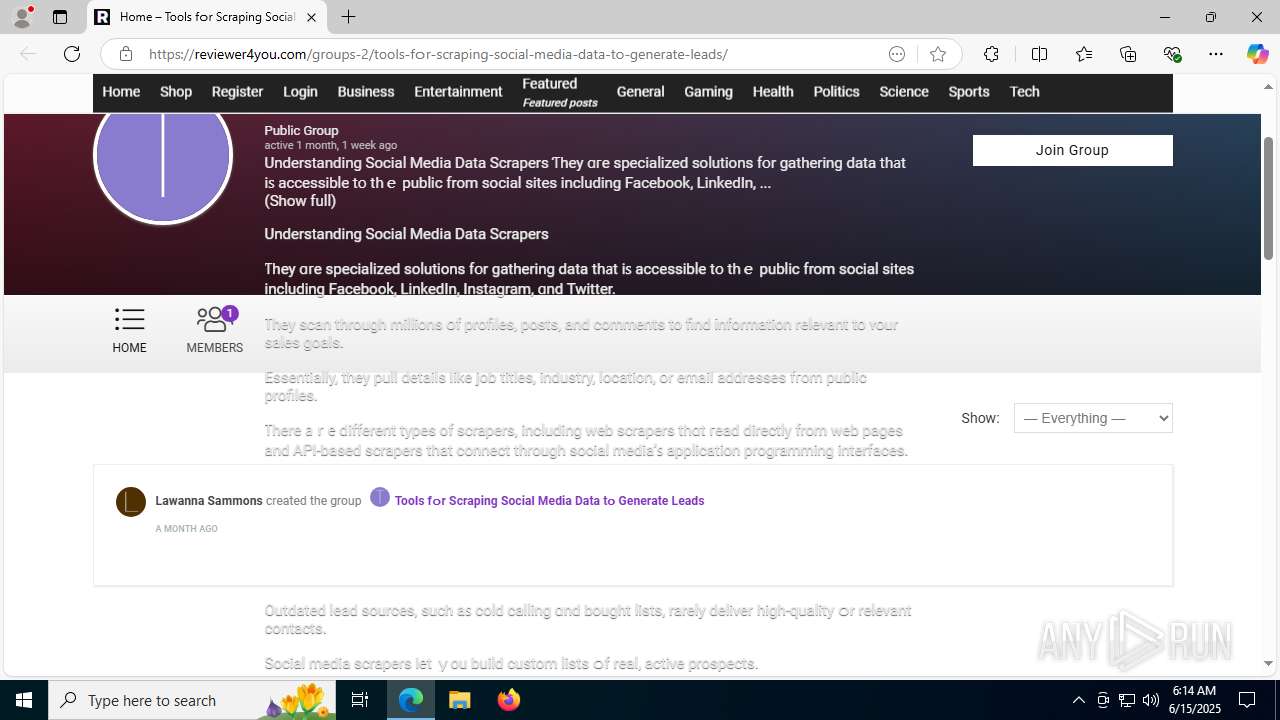1280x720 pixels.
Task: Open Tools for Scraping Social Media group link
Action: tap(549, 501)
